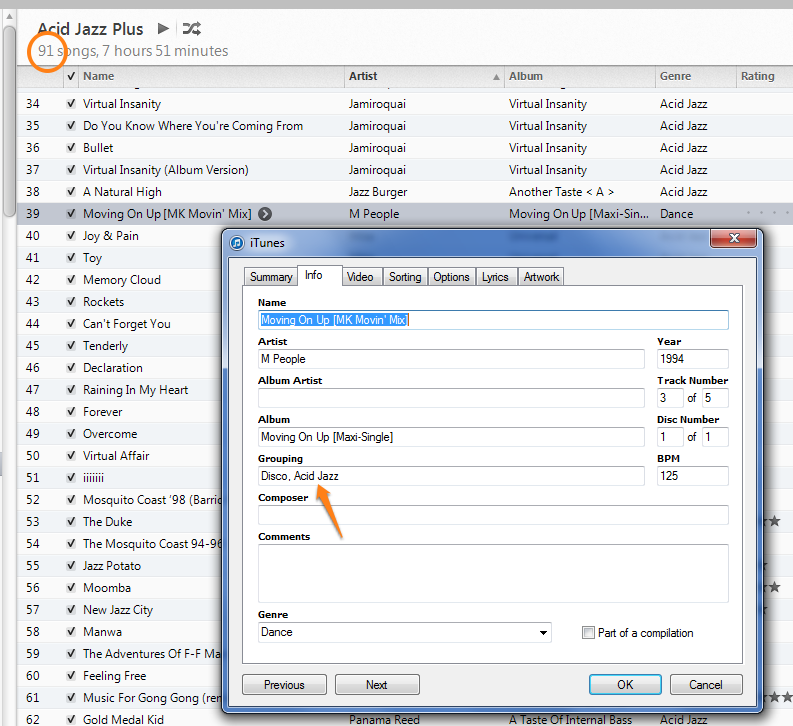This screenshot has width=793, height=726.
Task: Sort by the Rating column header
Action: click(764, 76)
